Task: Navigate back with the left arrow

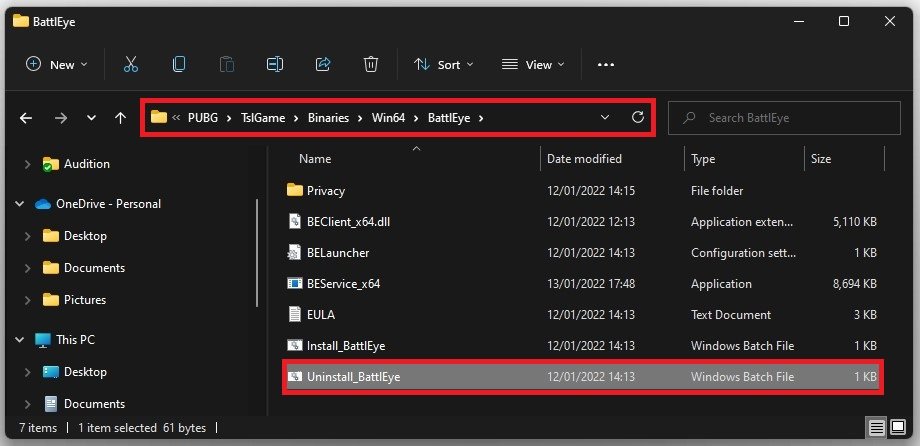Action: click(26, 118)
